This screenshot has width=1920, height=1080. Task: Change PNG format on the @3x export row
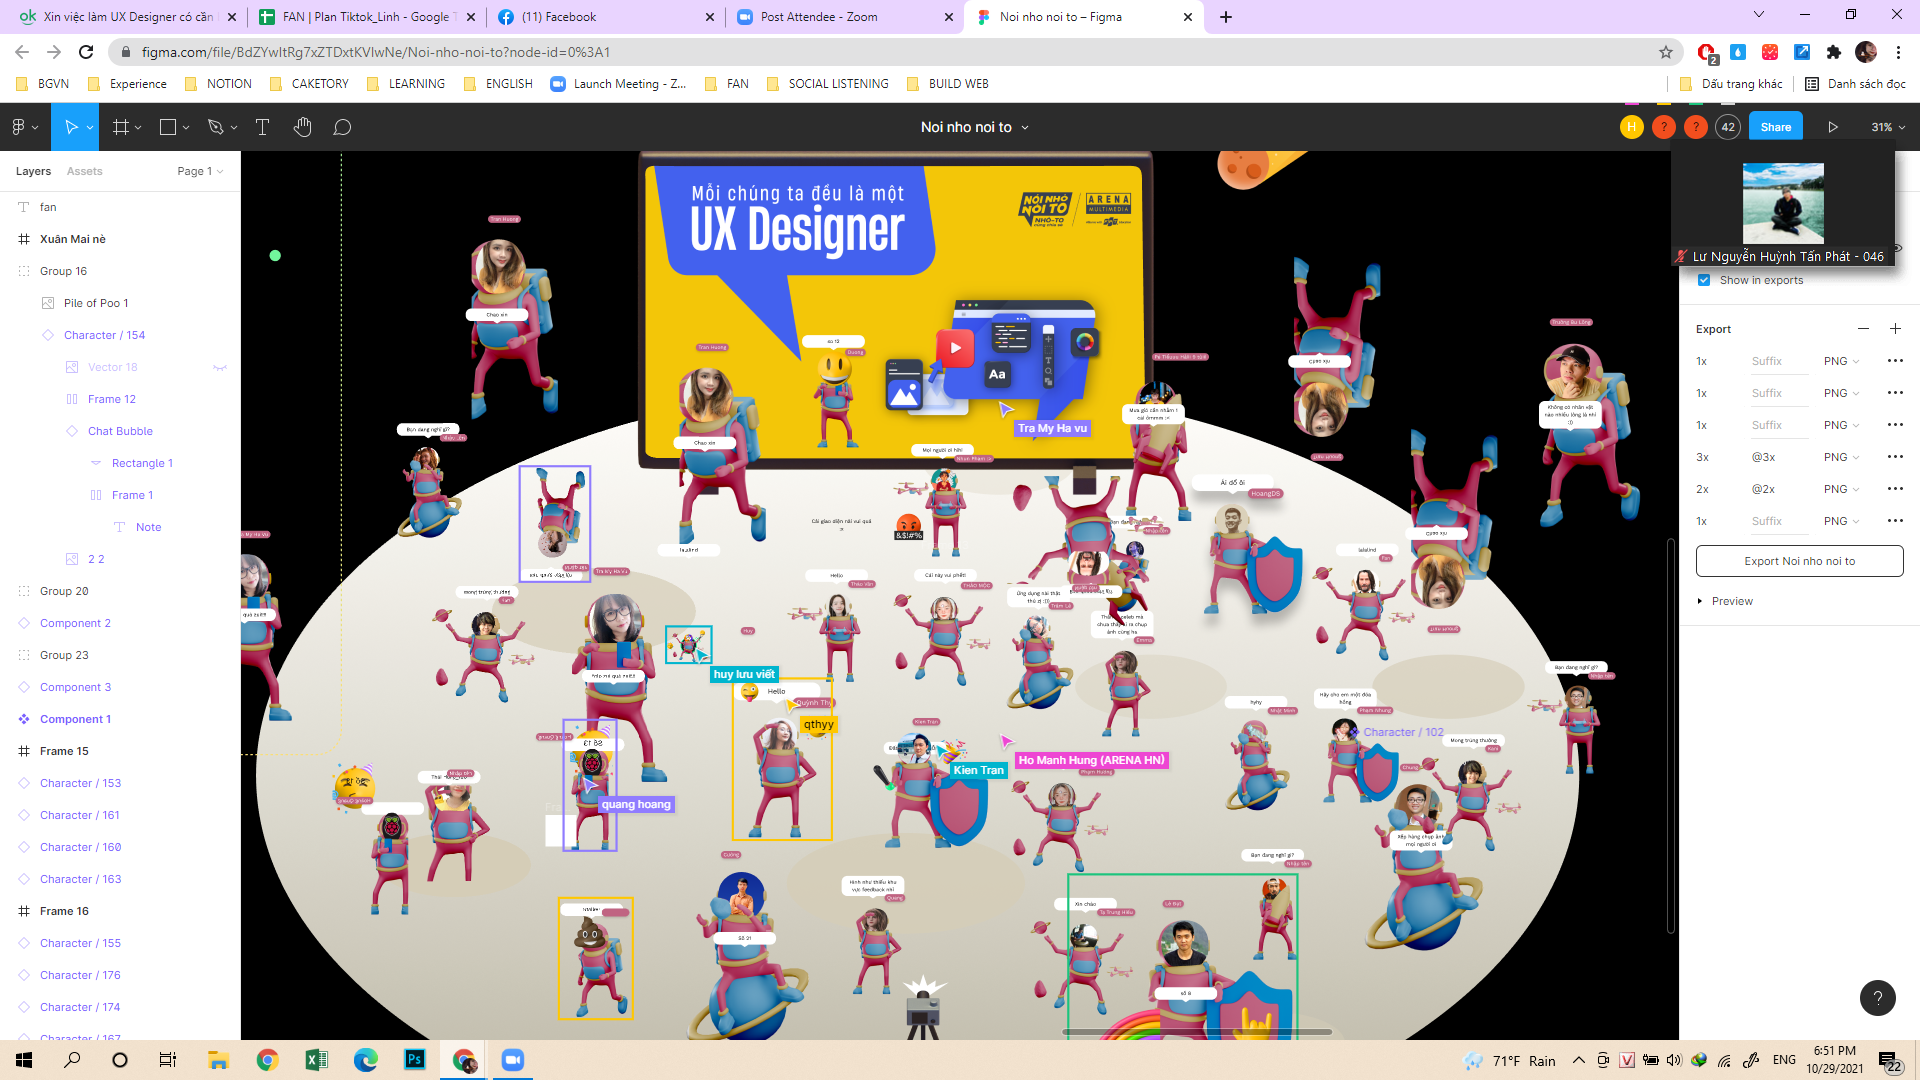(1841, 457)
